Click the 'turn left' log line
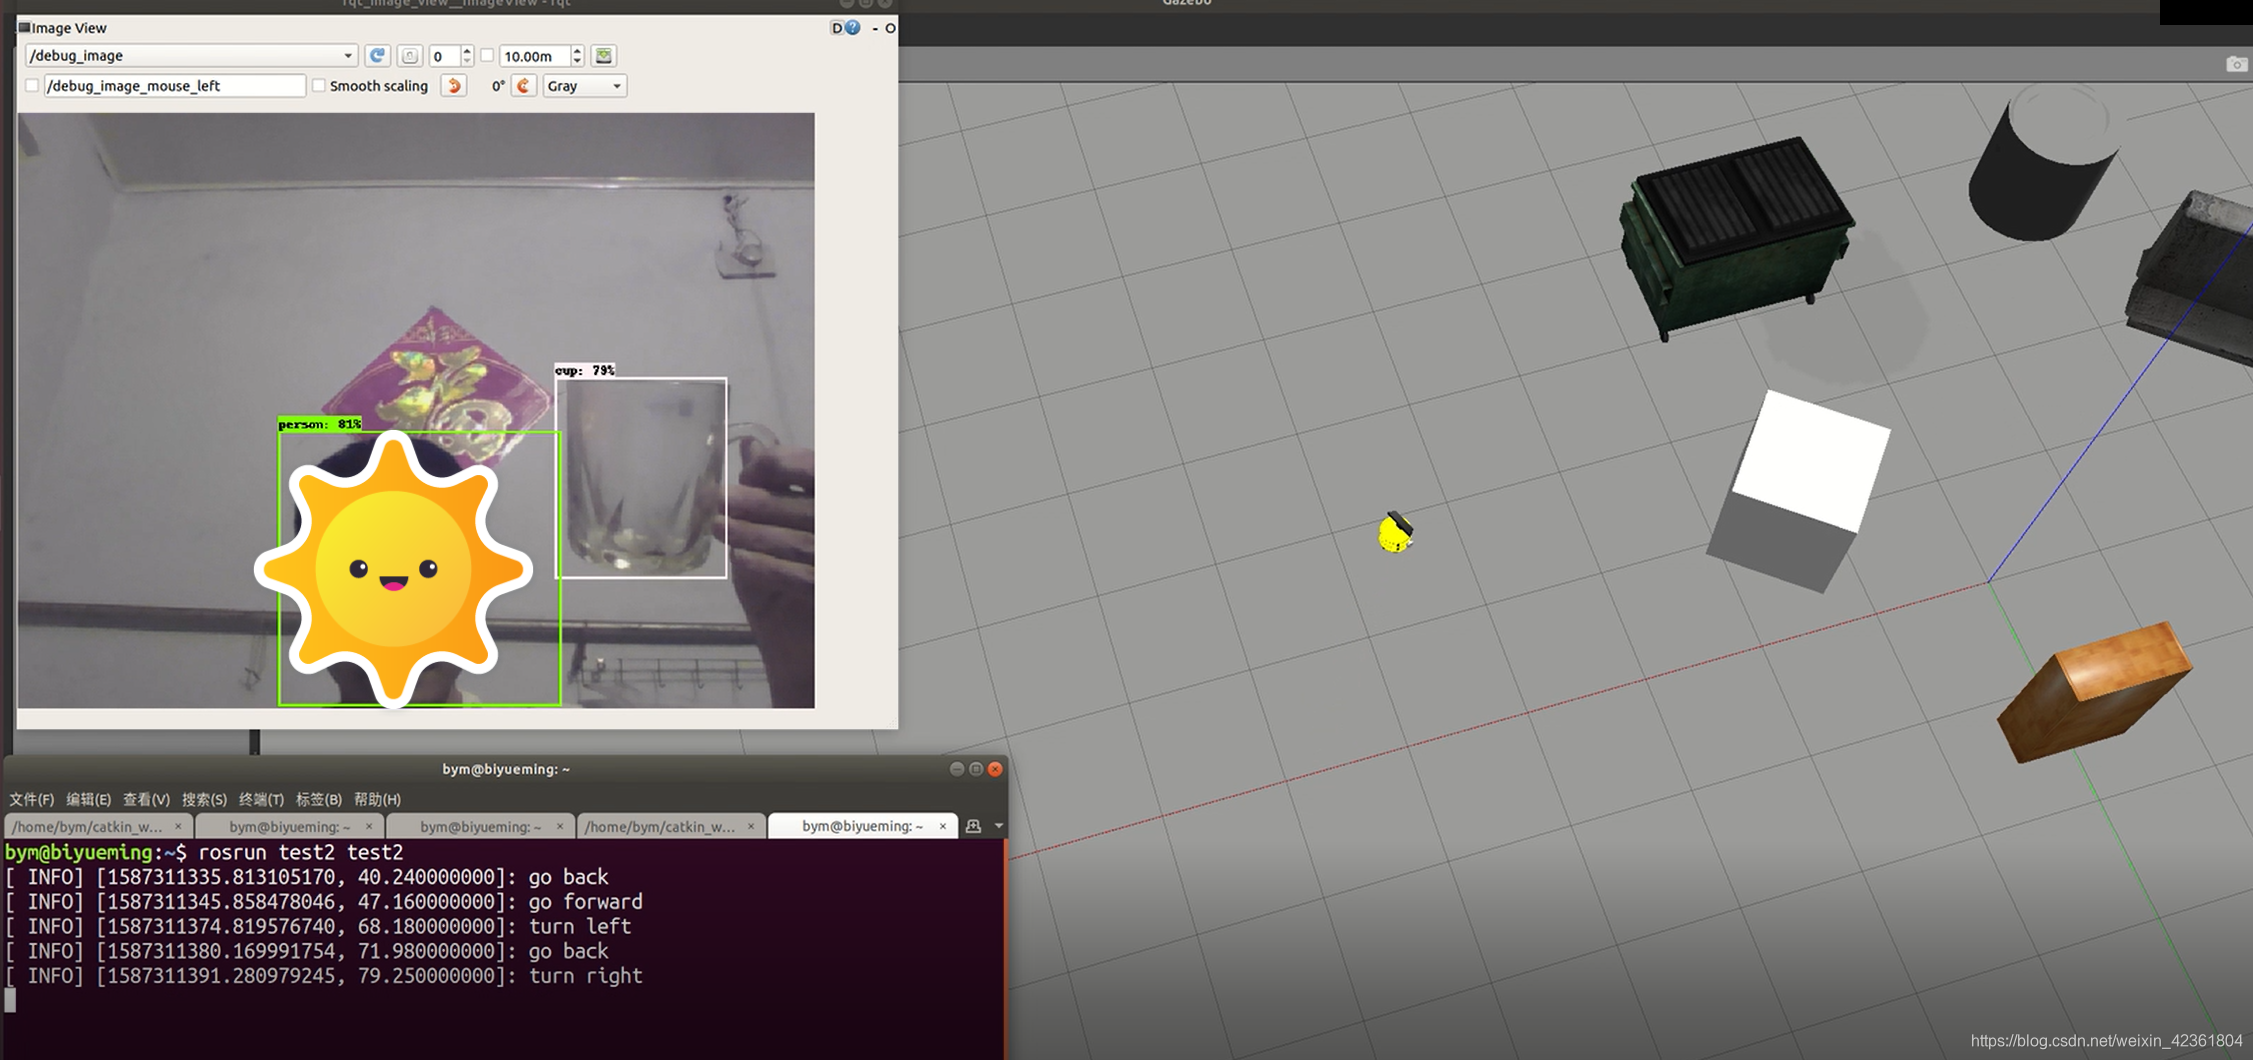This screenshot has width=2253, height=1060. 318,926
